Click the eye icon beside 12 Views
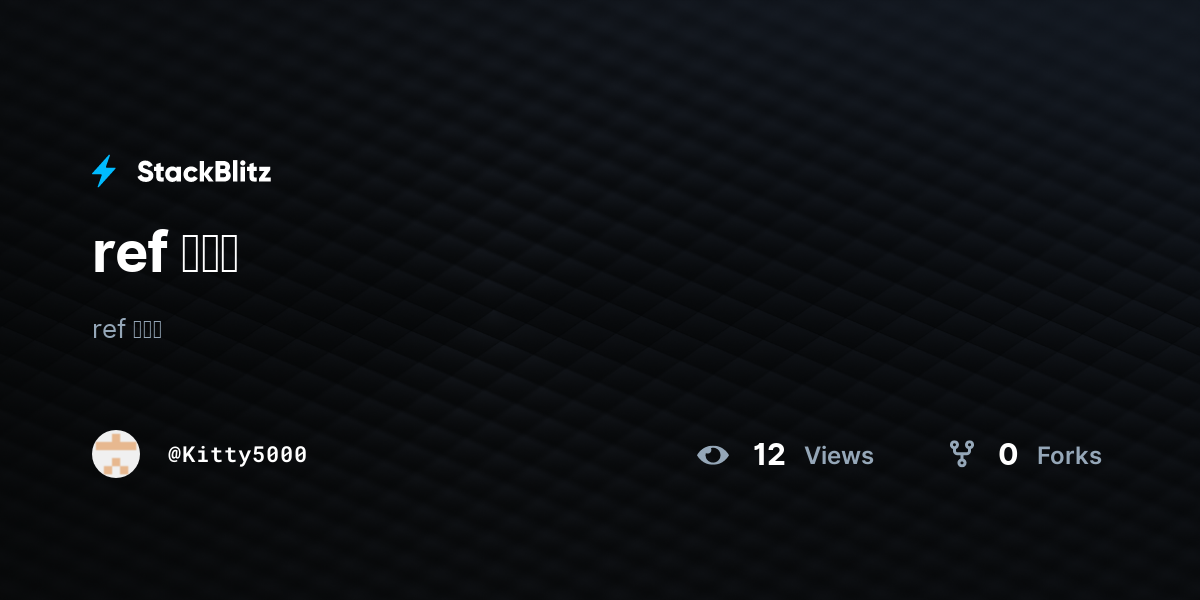Screen dimensions: 1200x600 point(713,455)
